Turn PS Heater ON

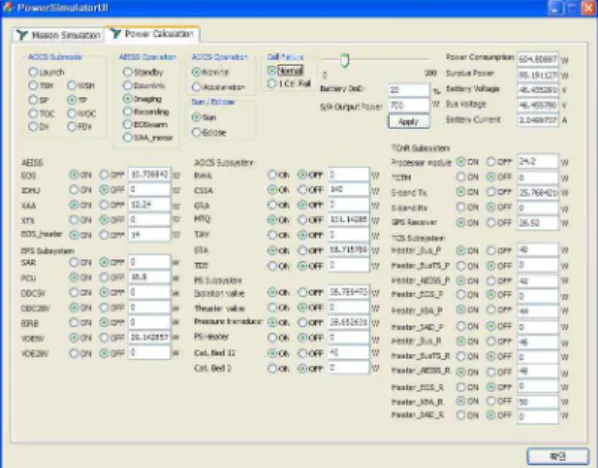pyautogui.click(x=272, y=338)
